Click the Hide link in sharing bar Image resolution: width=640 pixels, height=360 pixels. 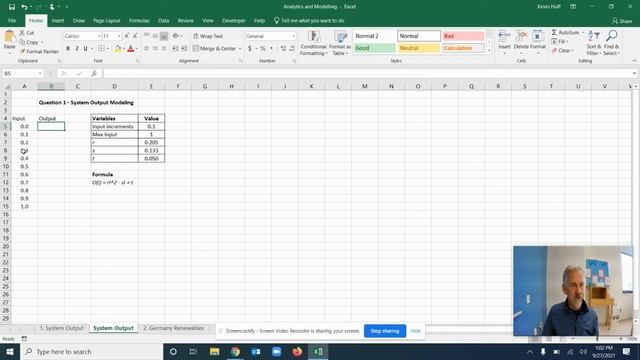pyautogui.click(x=415, y=331)
